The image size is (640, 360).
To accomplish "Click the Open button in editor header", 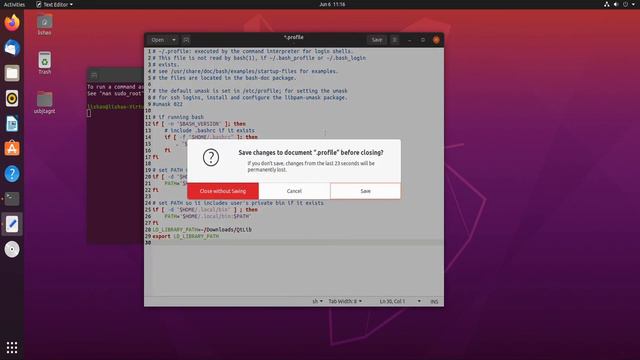I will pyautogui.click(x=158, y=40).
